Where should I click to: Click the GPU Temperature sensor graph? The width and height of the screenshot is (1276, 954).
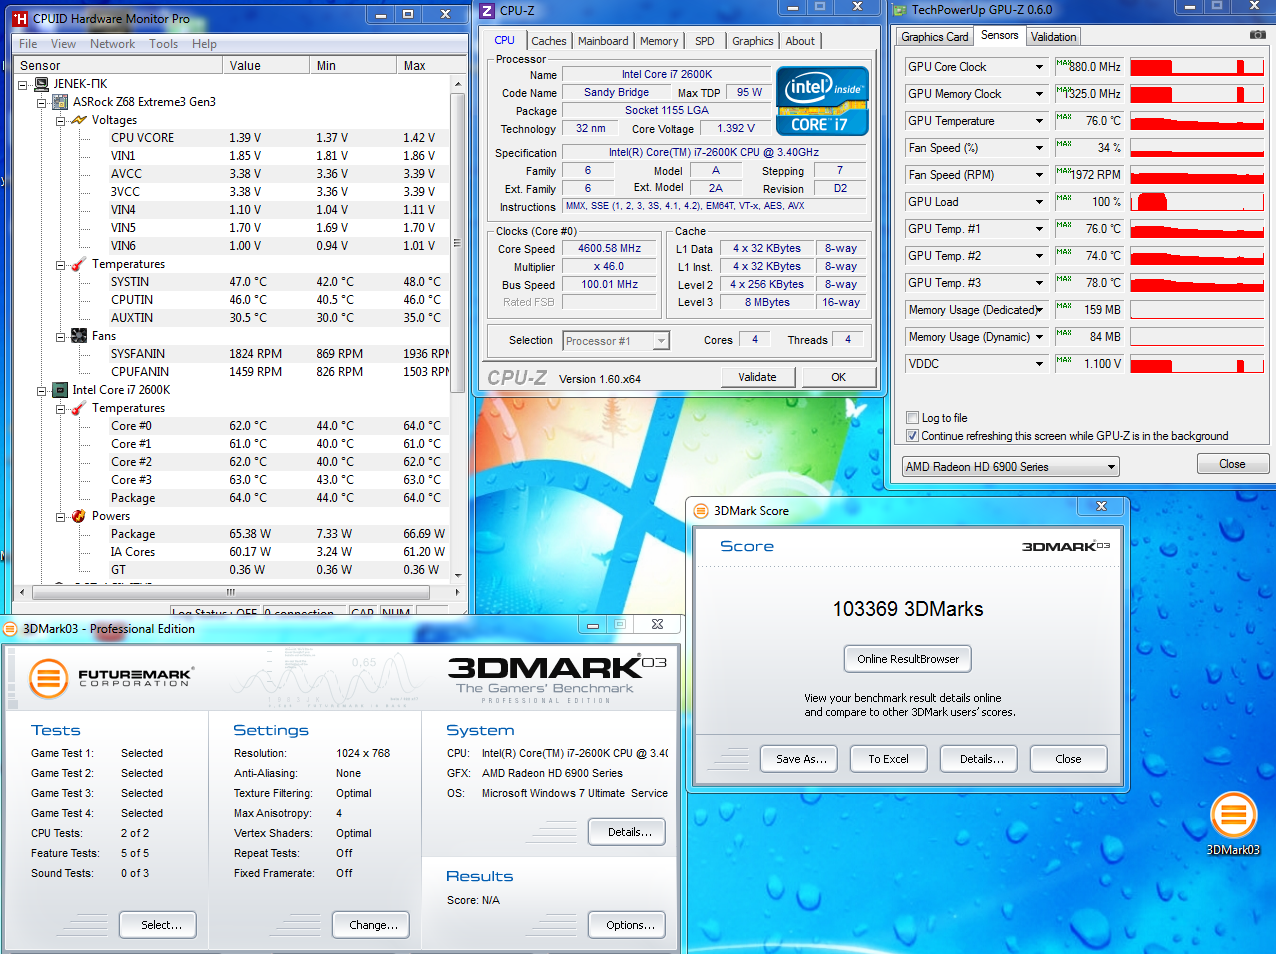coord(1197,121)
